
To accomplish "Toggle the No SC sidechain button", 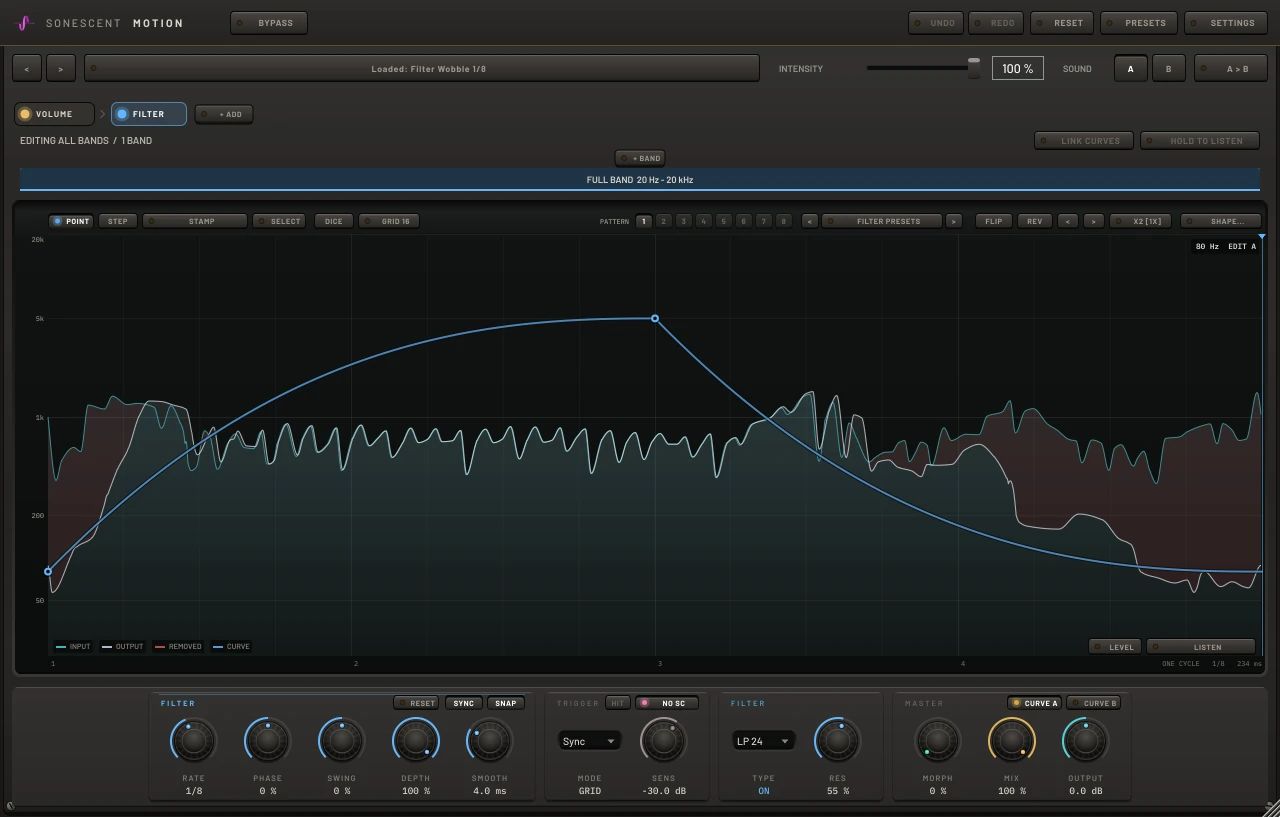I will coord(667,703).
